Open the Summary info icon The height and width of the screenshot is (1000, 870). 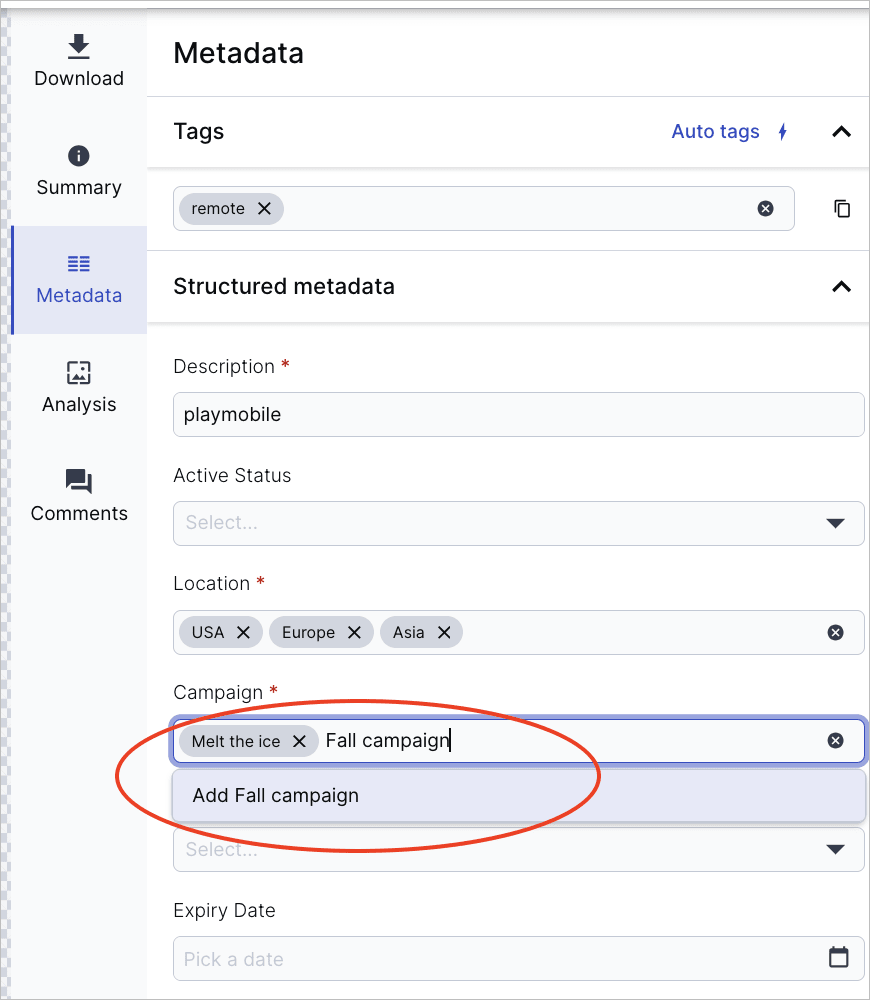(78, 156)
